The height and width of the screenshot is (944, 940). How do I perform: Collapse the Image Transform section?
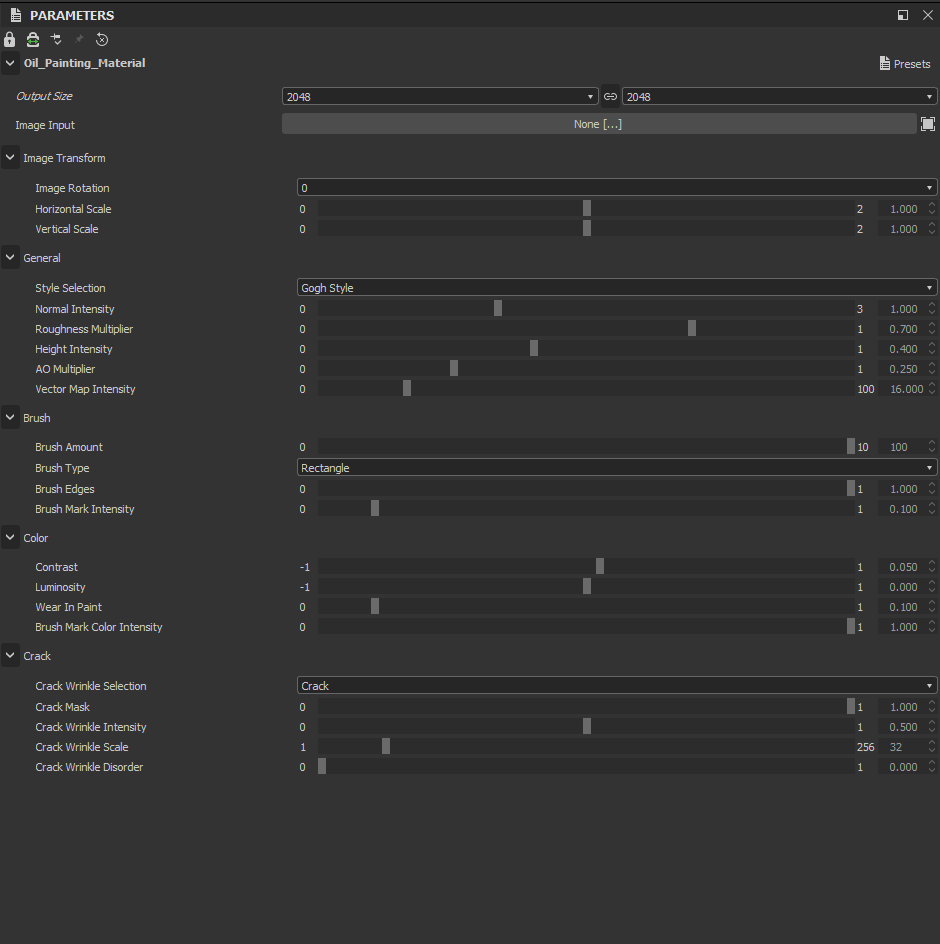(10, 158)
